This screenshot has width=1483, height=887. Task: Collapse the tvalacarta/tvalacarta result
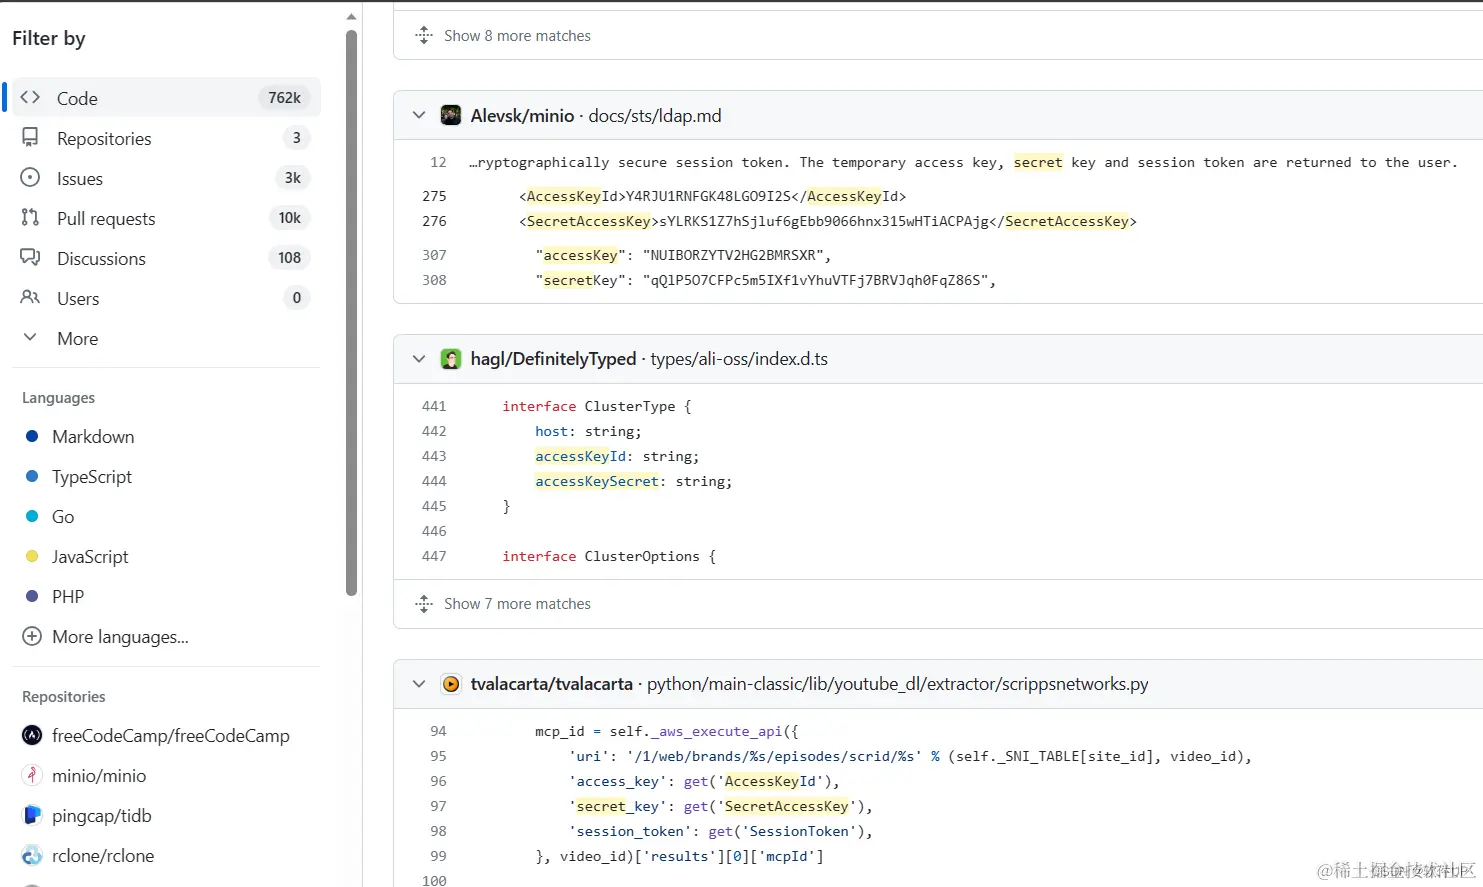(419, 684)
